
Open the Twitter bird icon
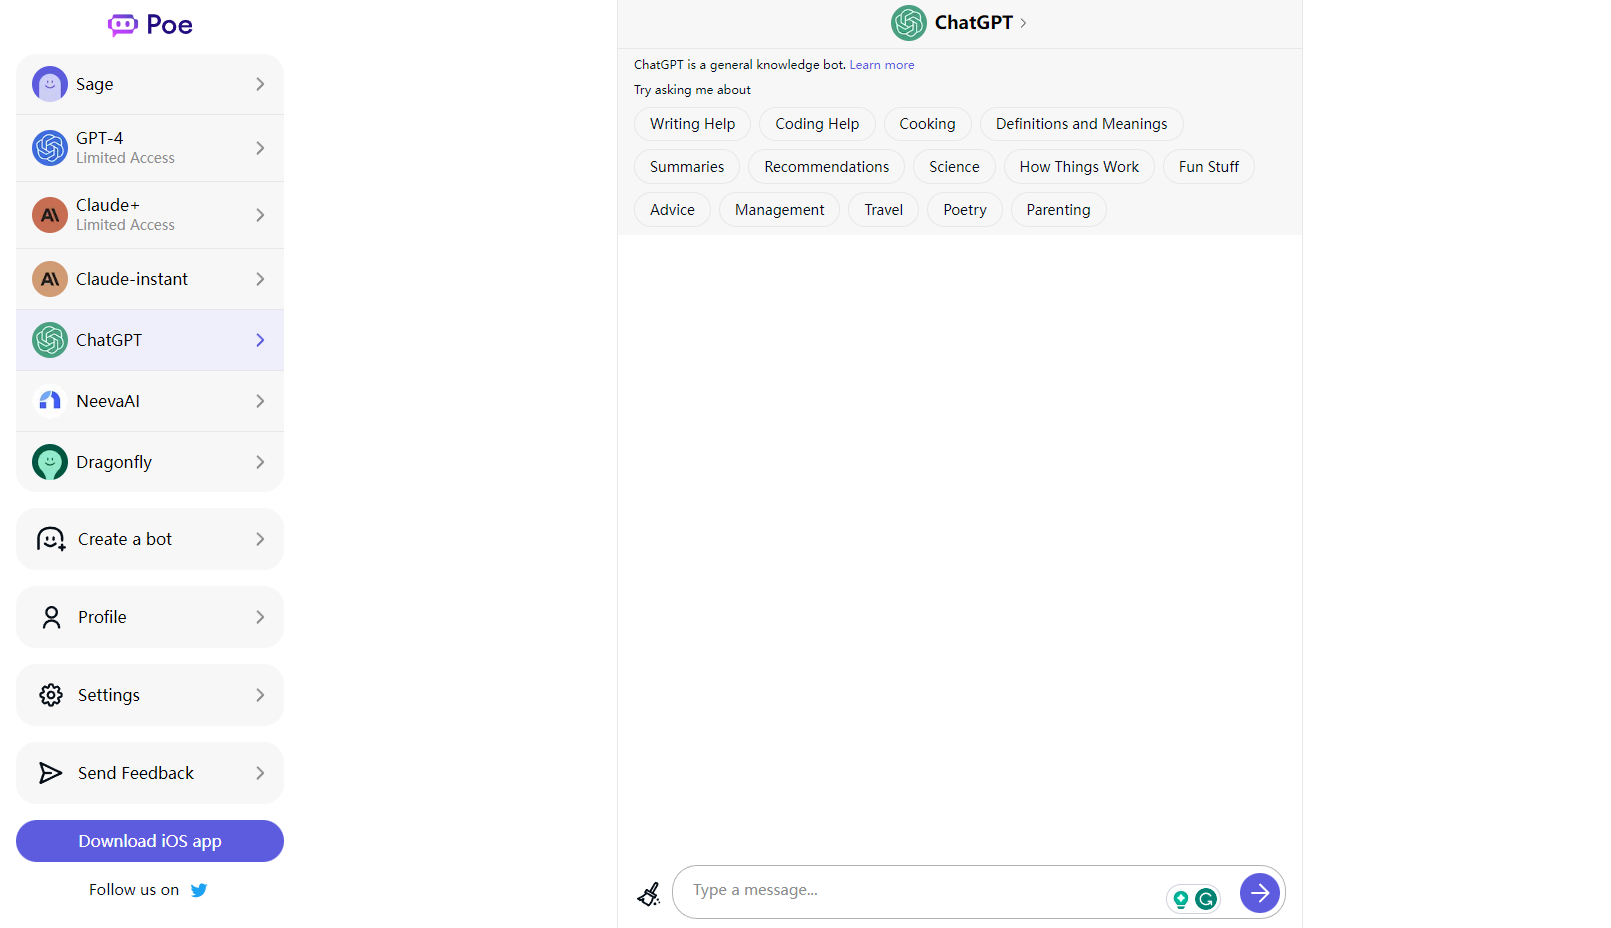click(x=199, y=890)
